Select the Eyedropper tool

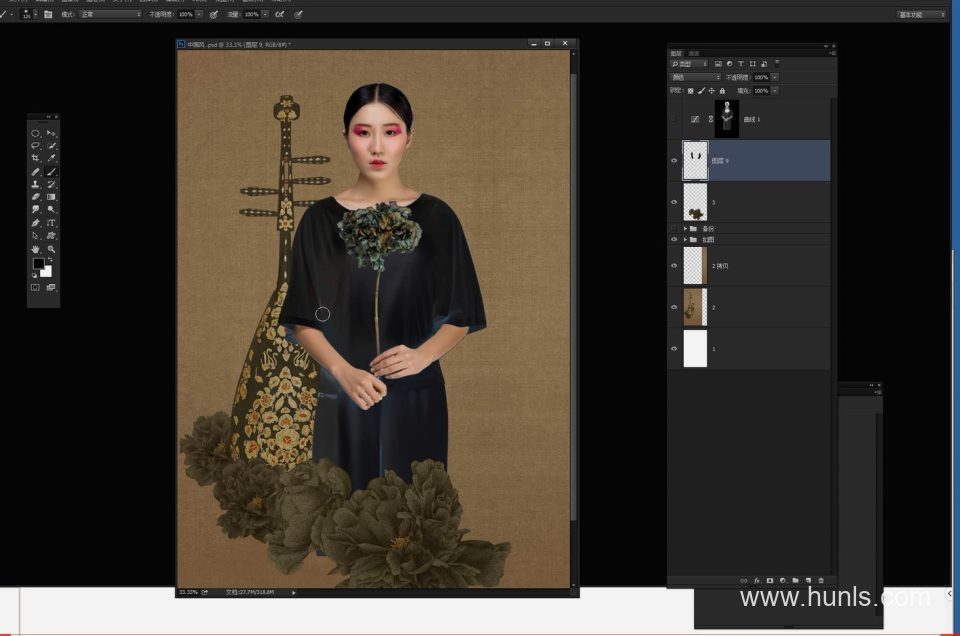coord(51,158)
